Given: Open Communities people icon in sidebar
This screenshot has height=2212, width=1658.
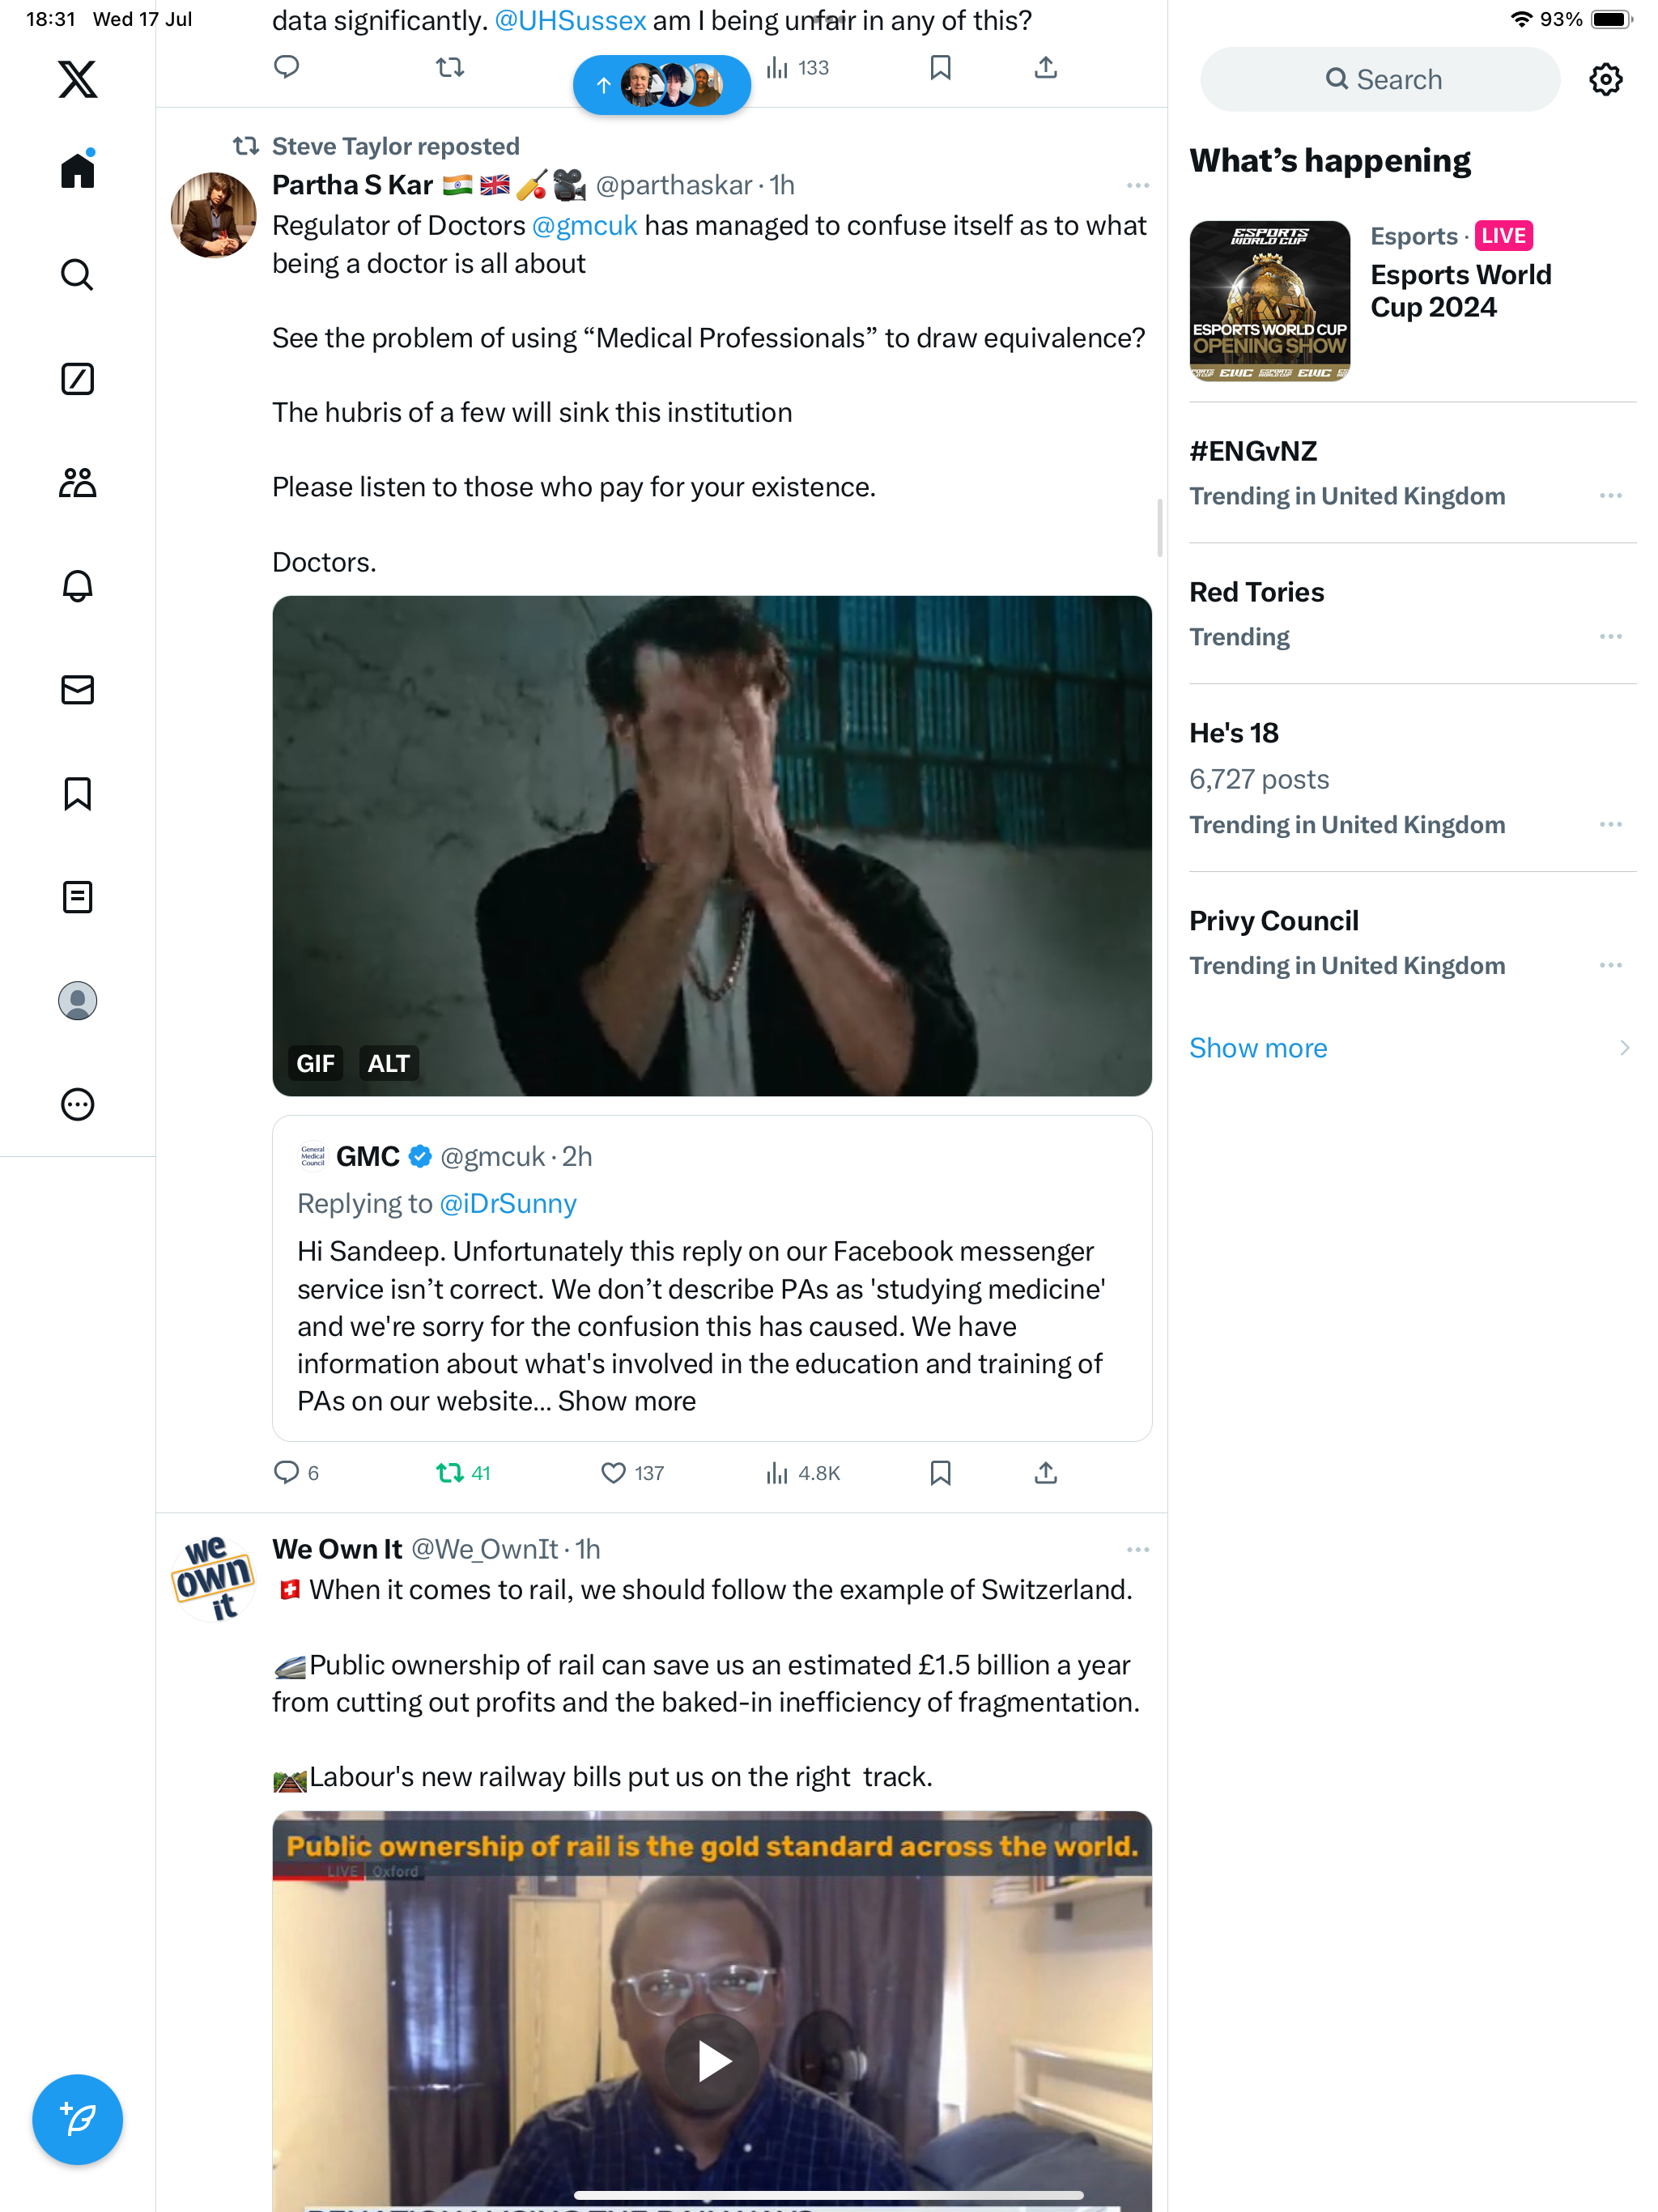Looking at the screenshot, I should tap(77, 483).
